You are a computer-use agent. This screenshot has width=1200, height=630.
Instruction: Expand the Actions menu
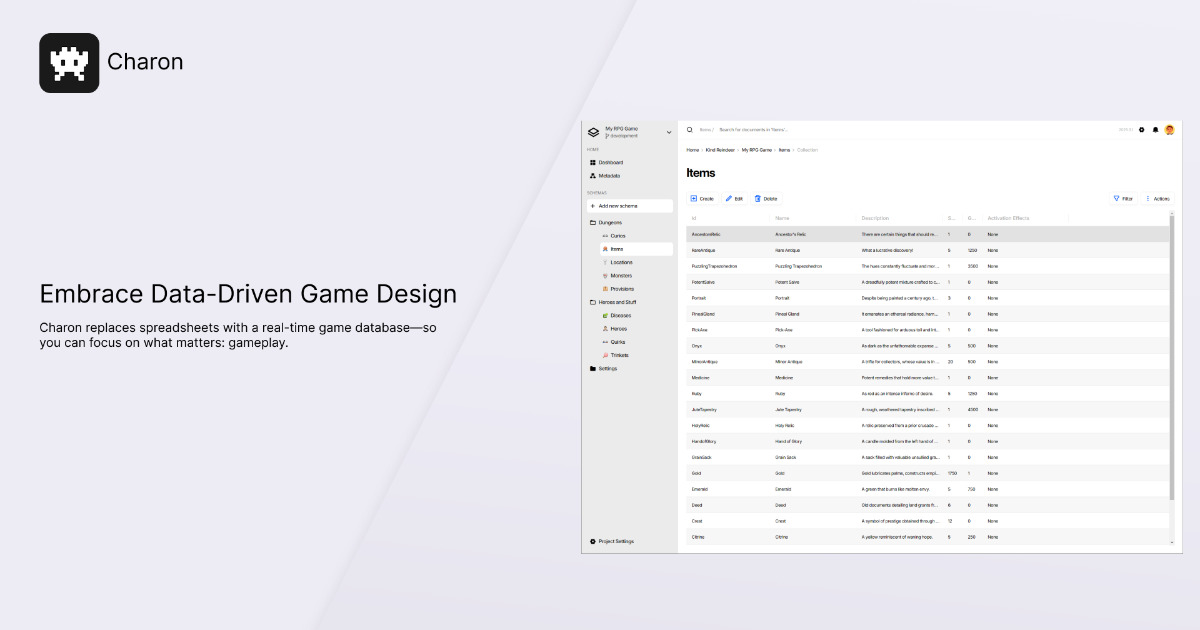click(x=1158, y=199)
